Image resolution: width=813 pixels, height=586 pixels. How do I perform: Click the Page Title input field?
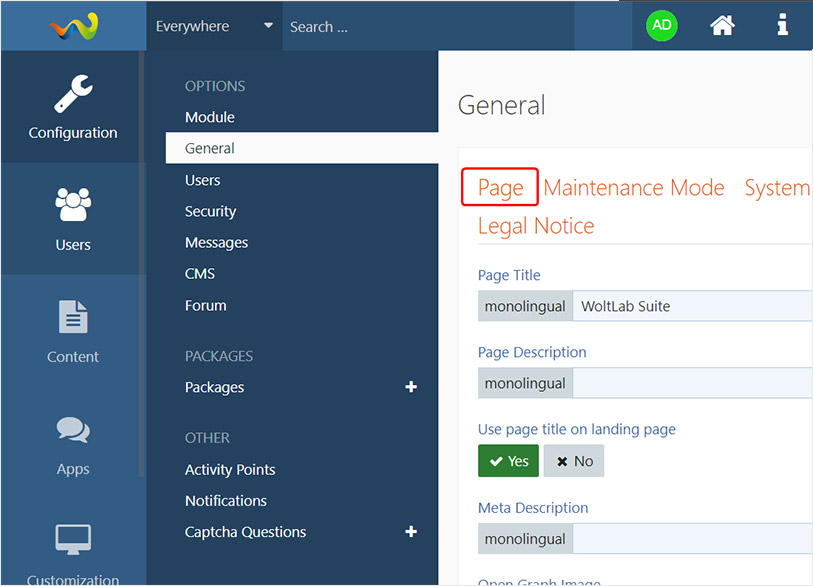point(690,306)
